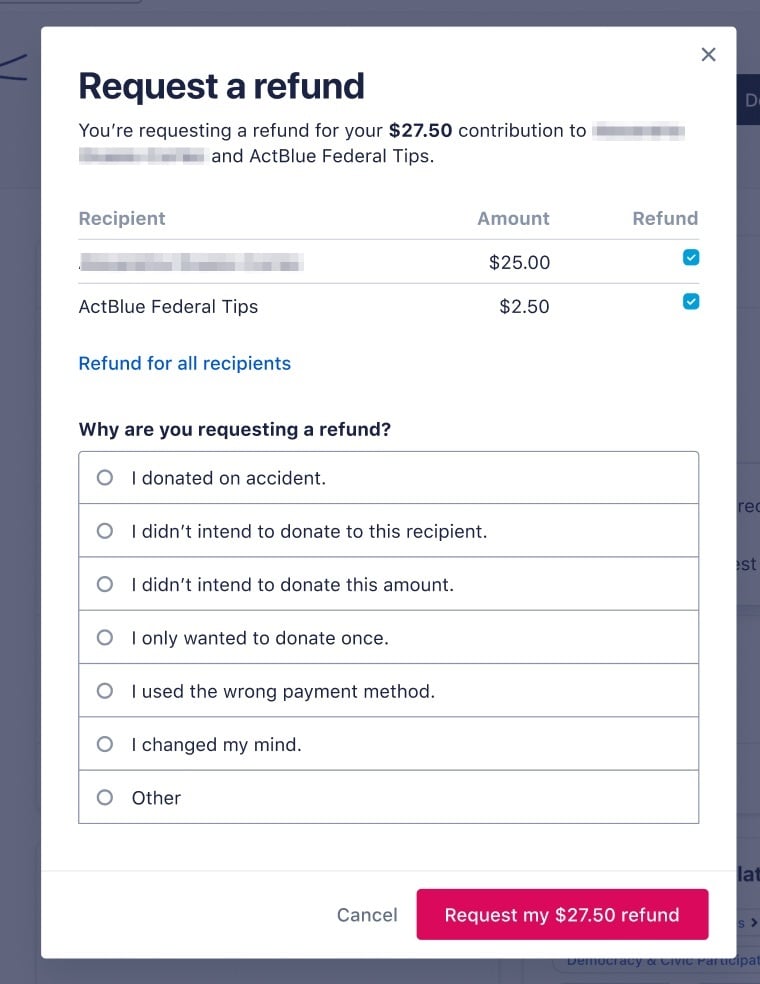760x984 pixels.
Task: Choose 'I didn't intend to donate to this recipient'
Action: (105, 531)
